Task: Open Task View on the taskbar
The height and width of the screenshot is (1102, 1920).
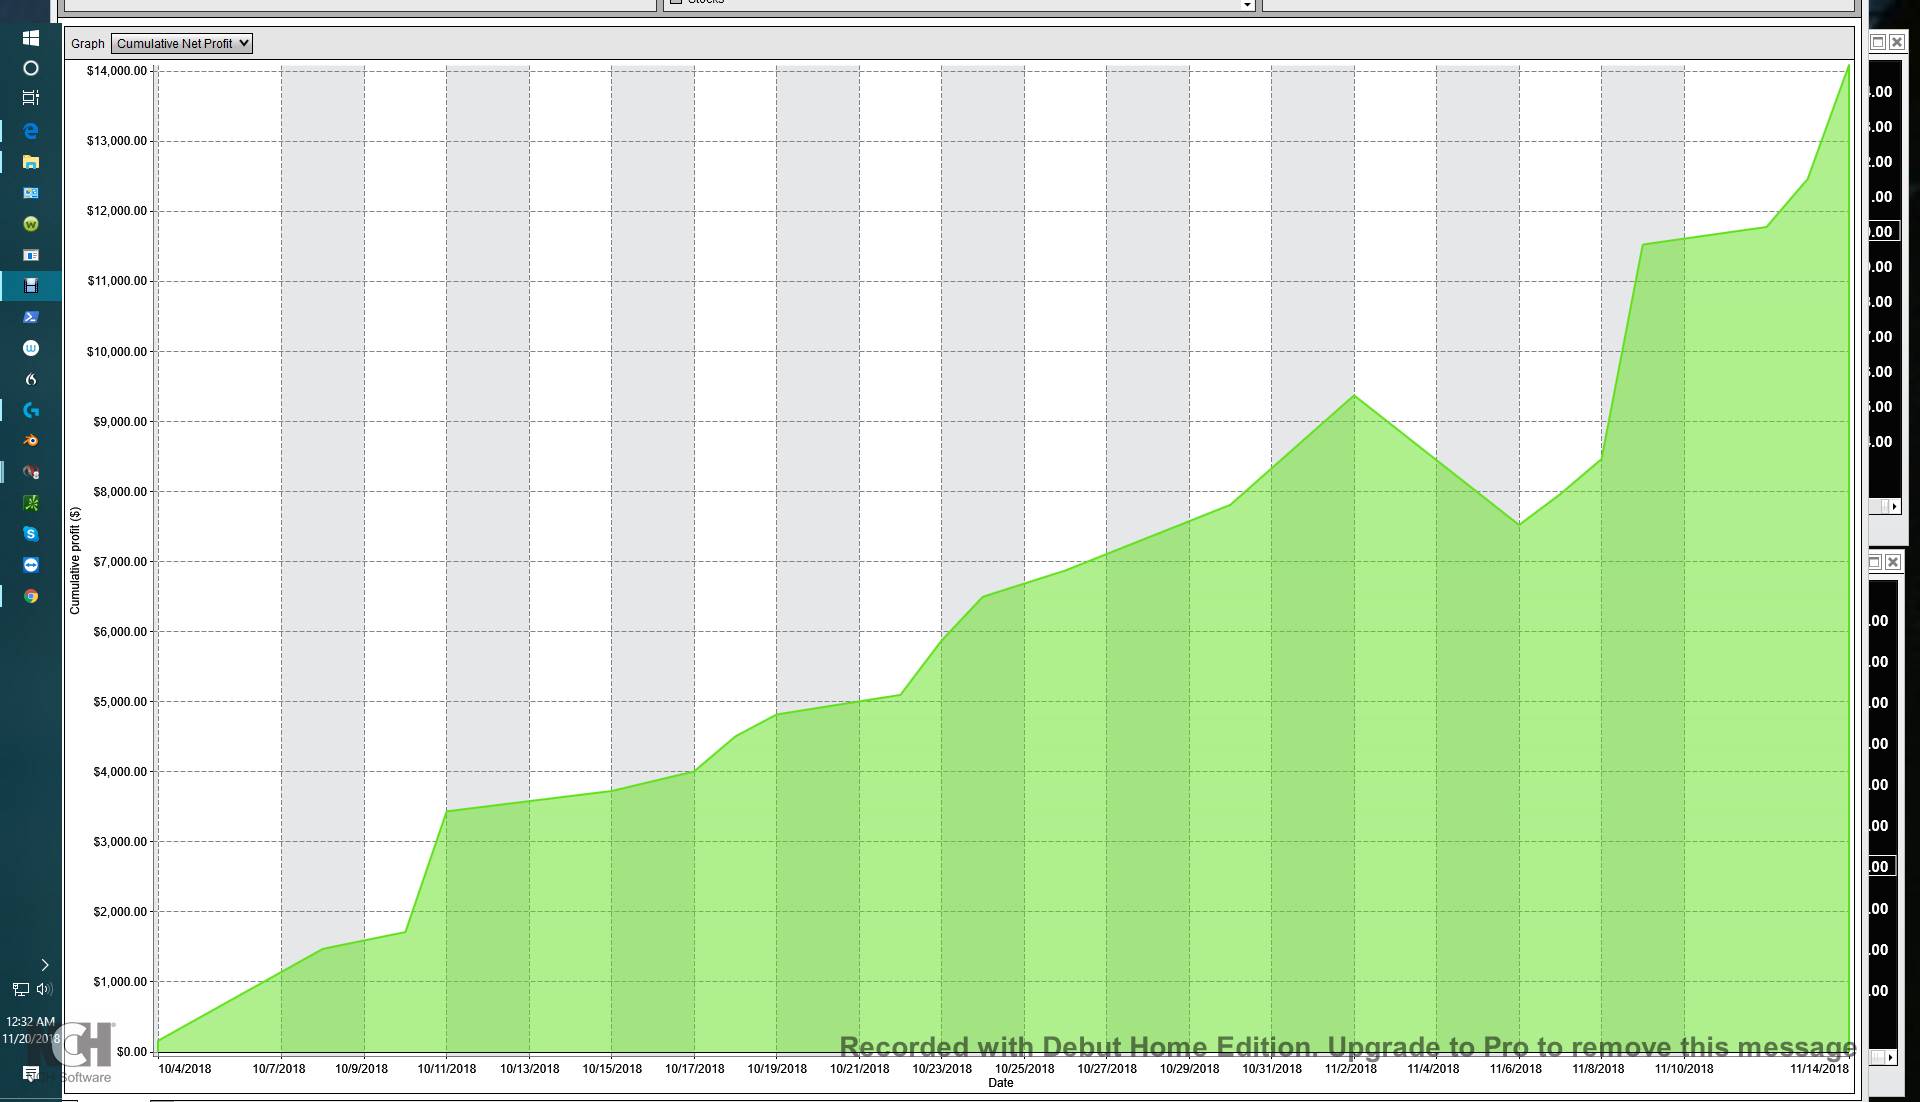Action: click(31, 98)
